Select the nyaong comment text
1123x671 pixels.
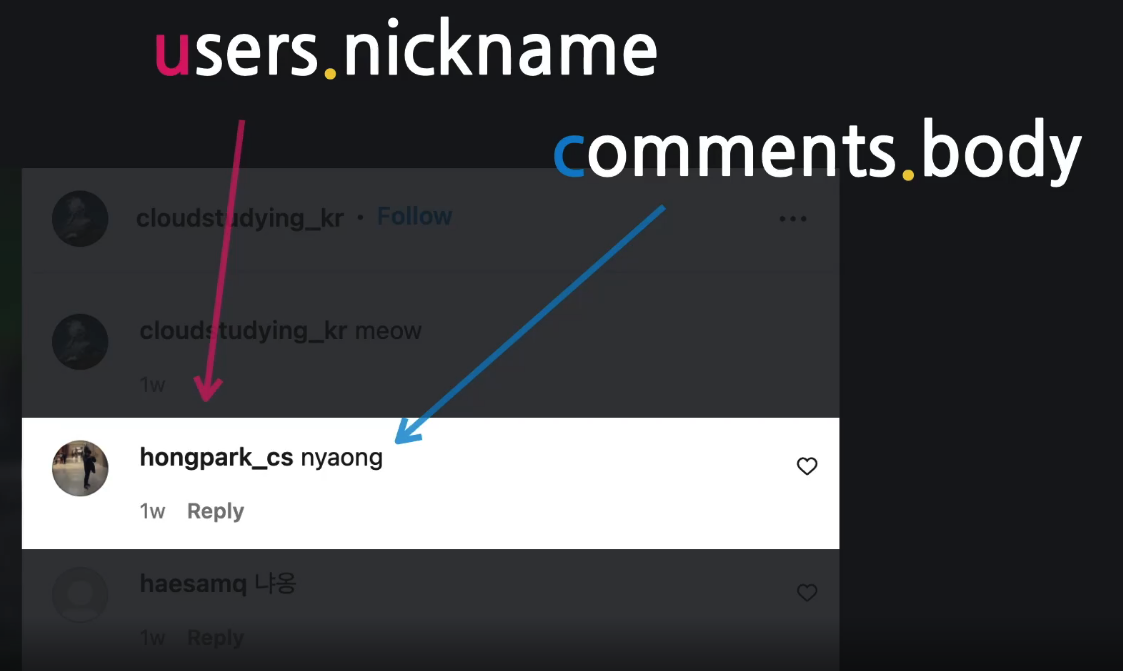coord(342,458)
